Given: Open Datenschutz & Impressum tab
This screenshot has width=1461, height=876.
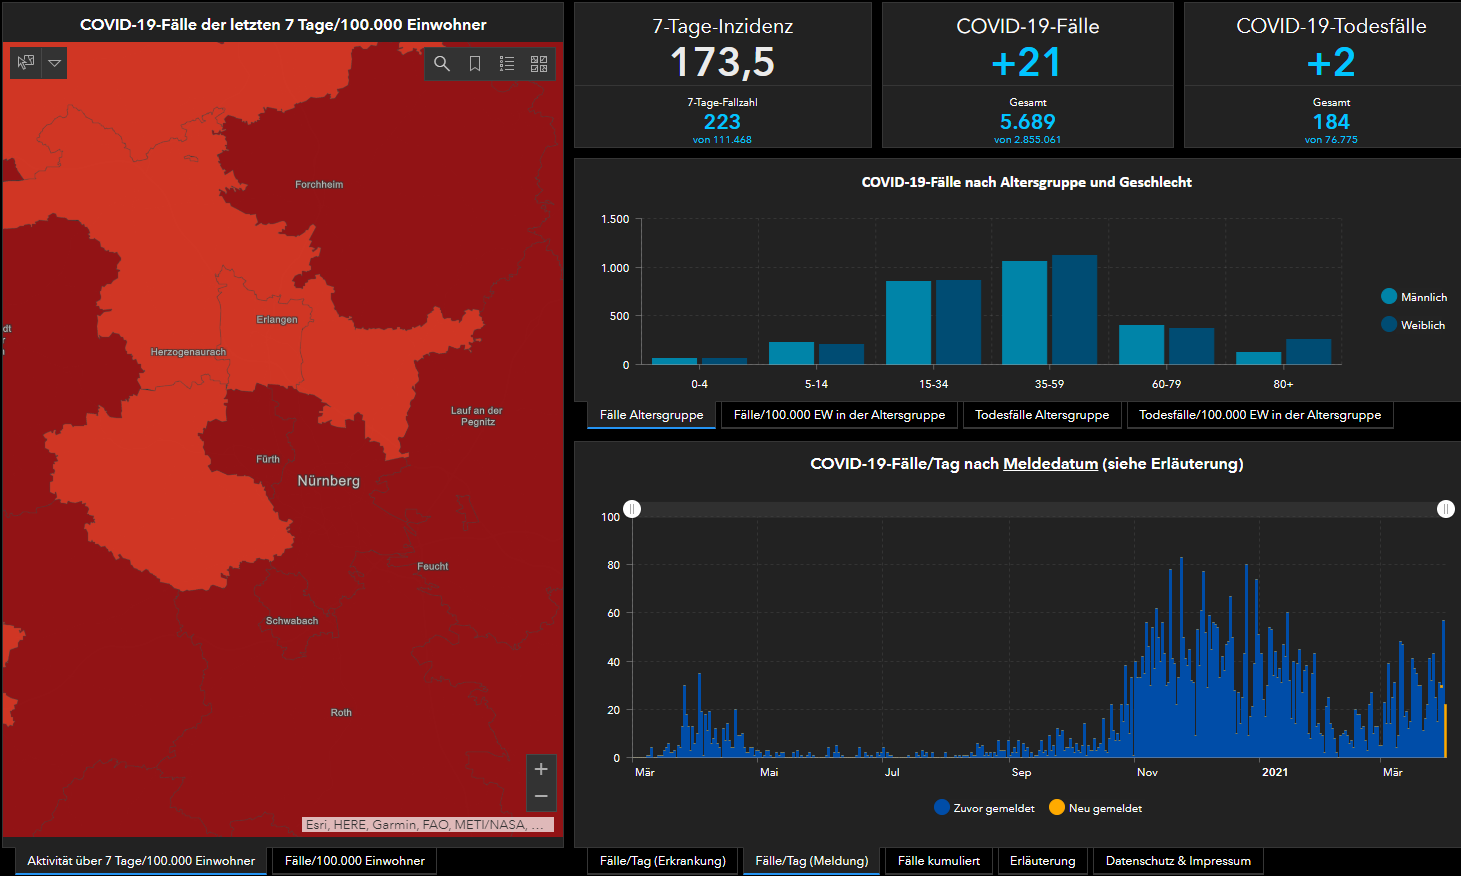Looking at the screenshot, I should tap(1178, 861).
